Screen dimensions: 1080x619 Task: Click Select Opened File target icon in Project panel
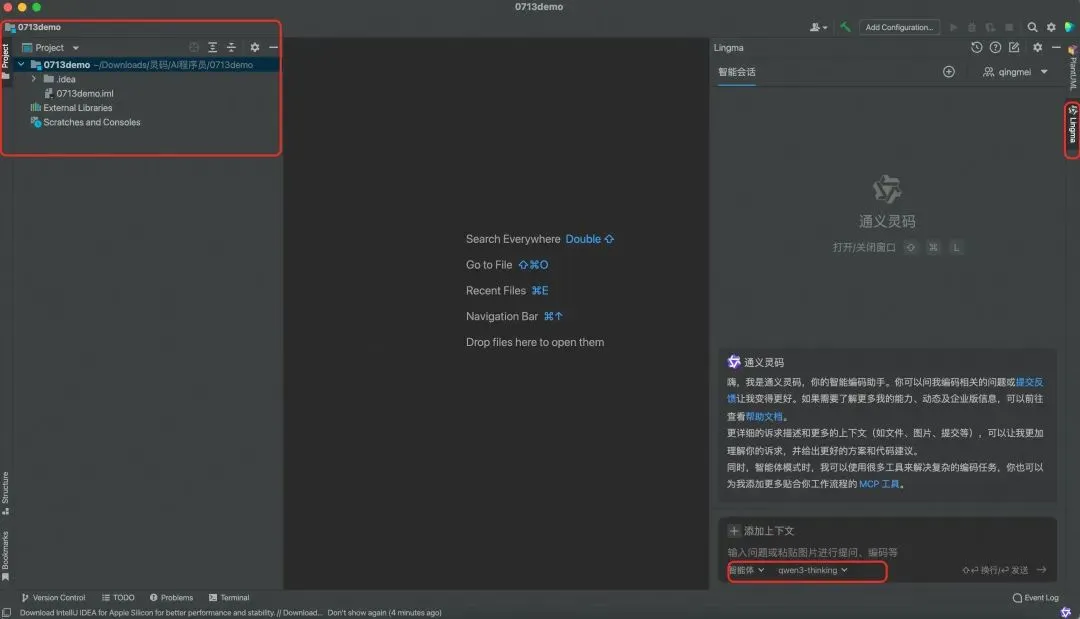click(x=194, y=47)
